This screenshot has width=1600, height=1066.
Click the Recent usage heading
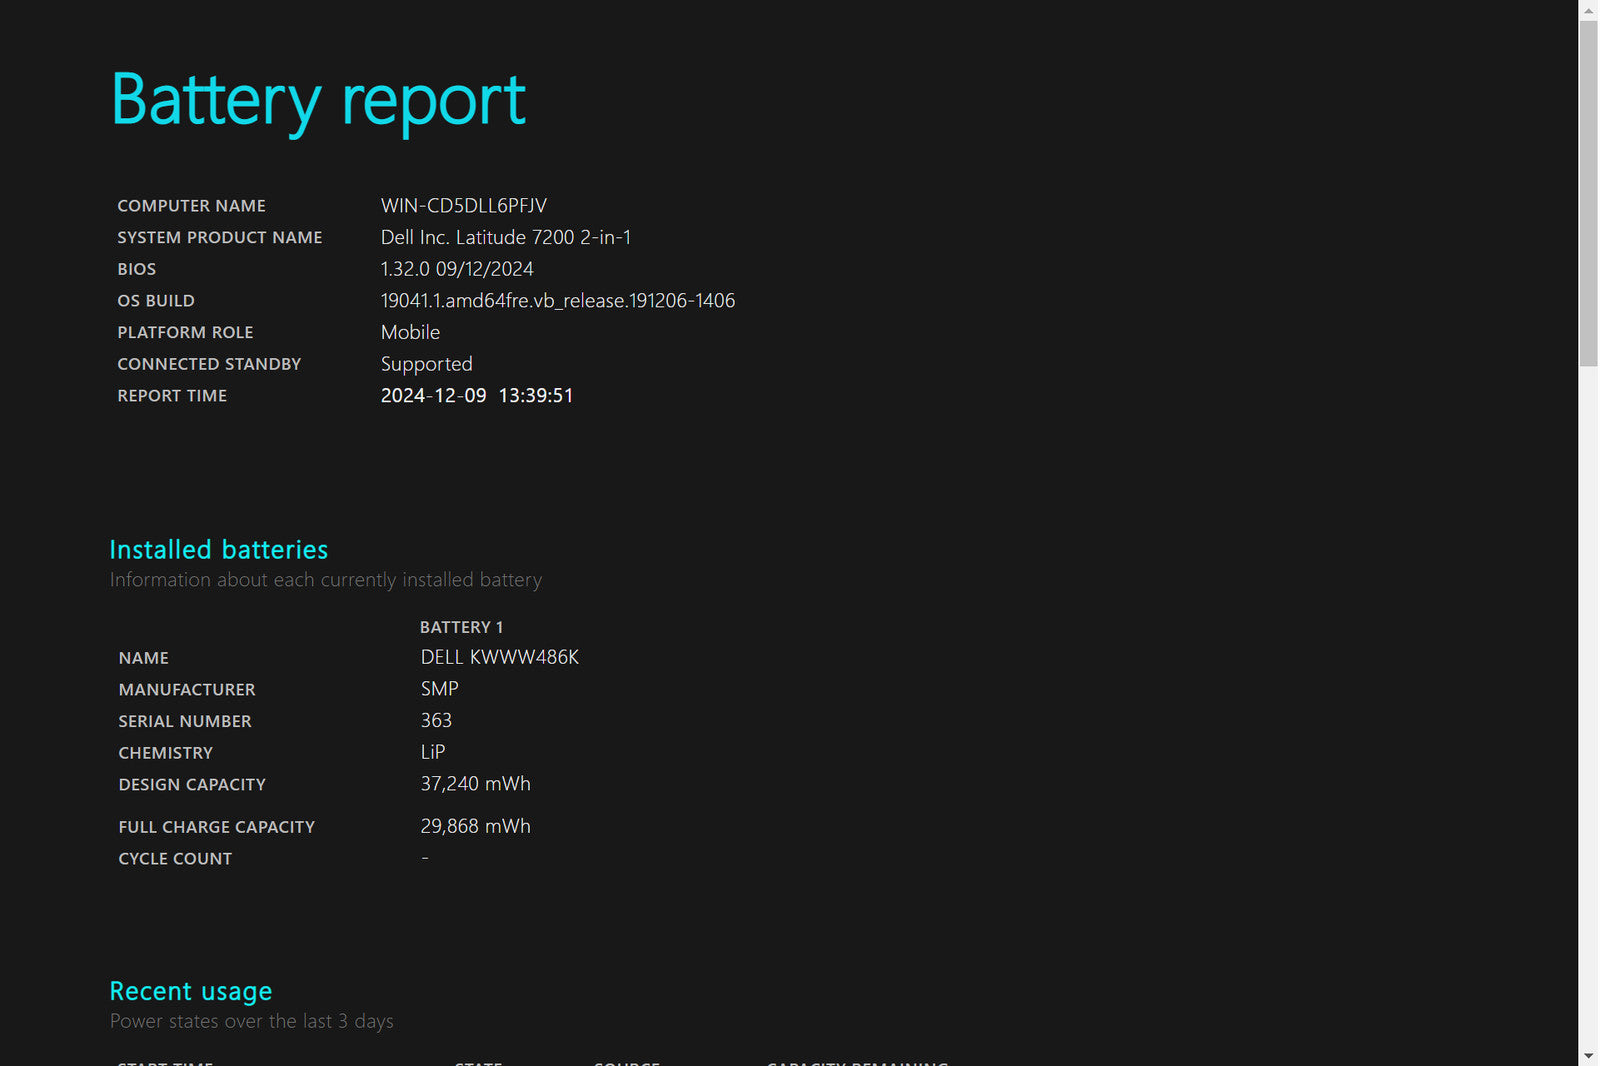[190, 991]
